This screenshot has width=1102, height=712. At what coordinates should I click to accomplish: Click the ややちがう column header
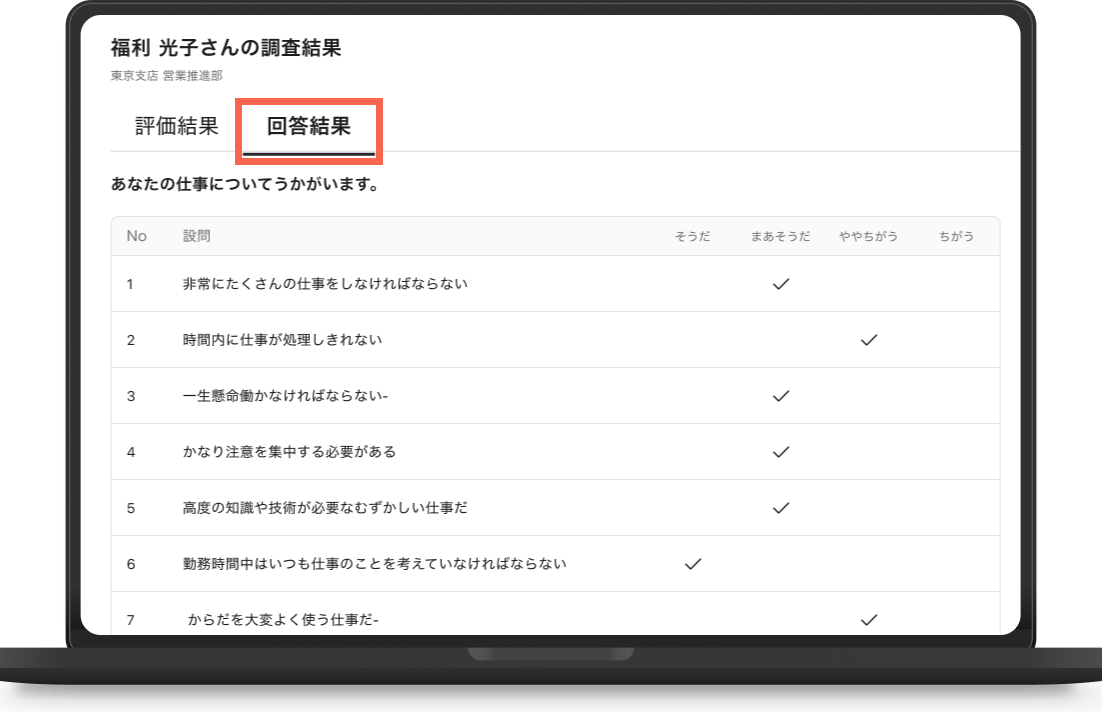(x=869, y=236)
